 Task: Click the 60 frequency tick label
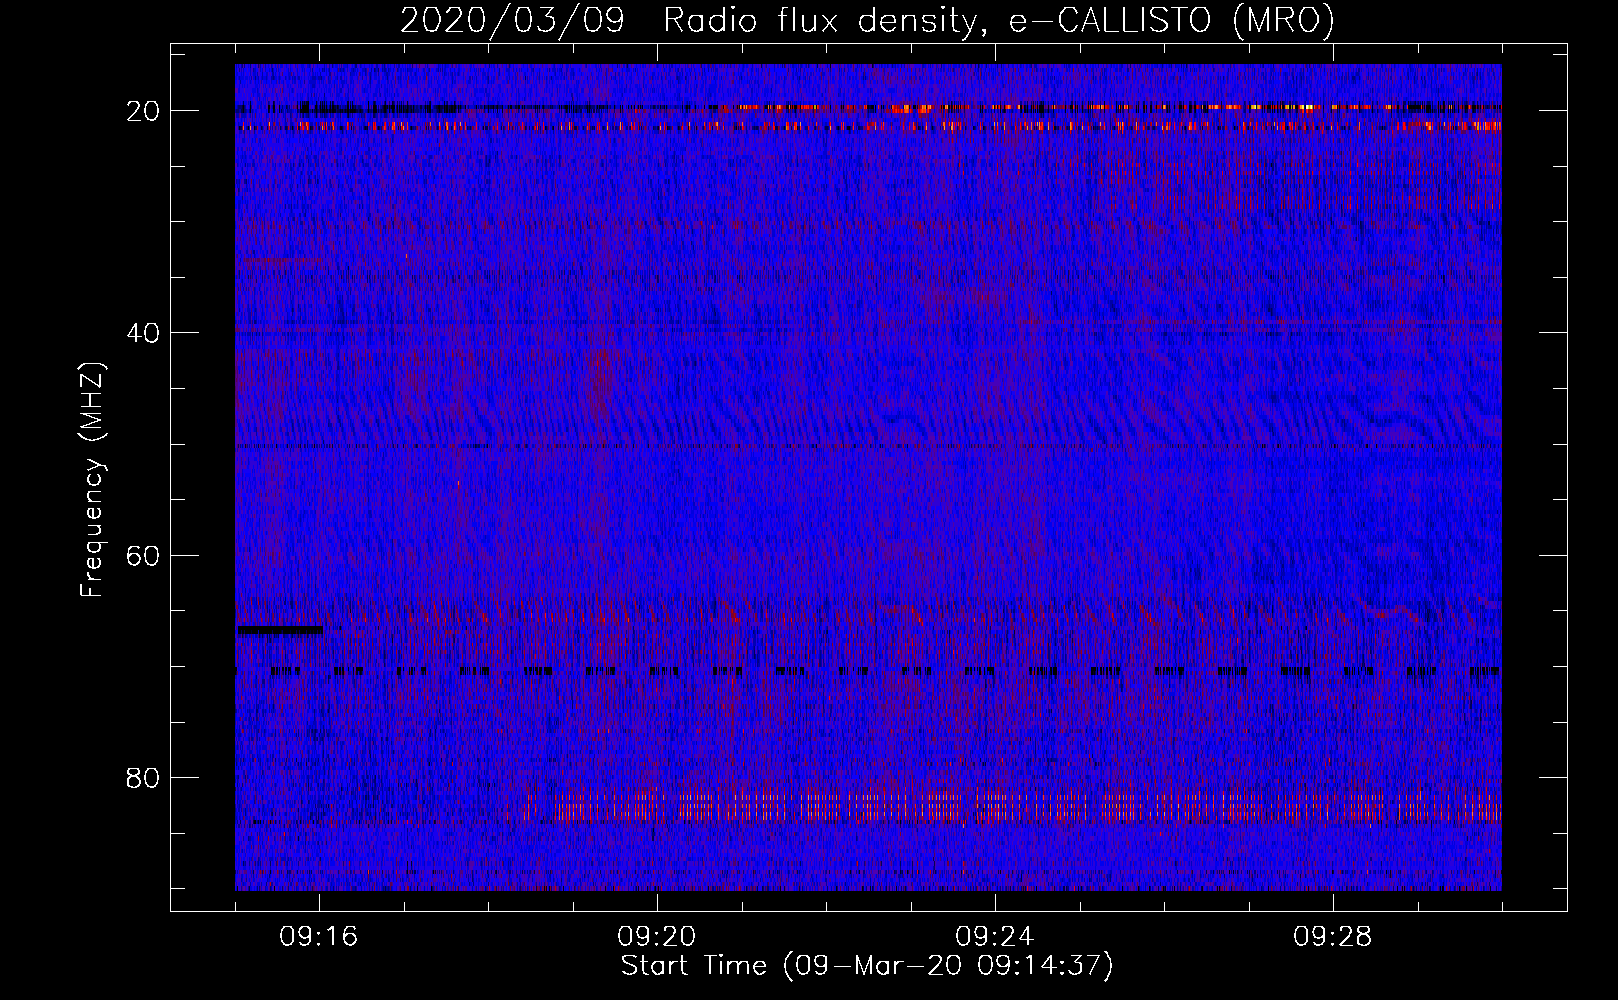tap(143, 555)
